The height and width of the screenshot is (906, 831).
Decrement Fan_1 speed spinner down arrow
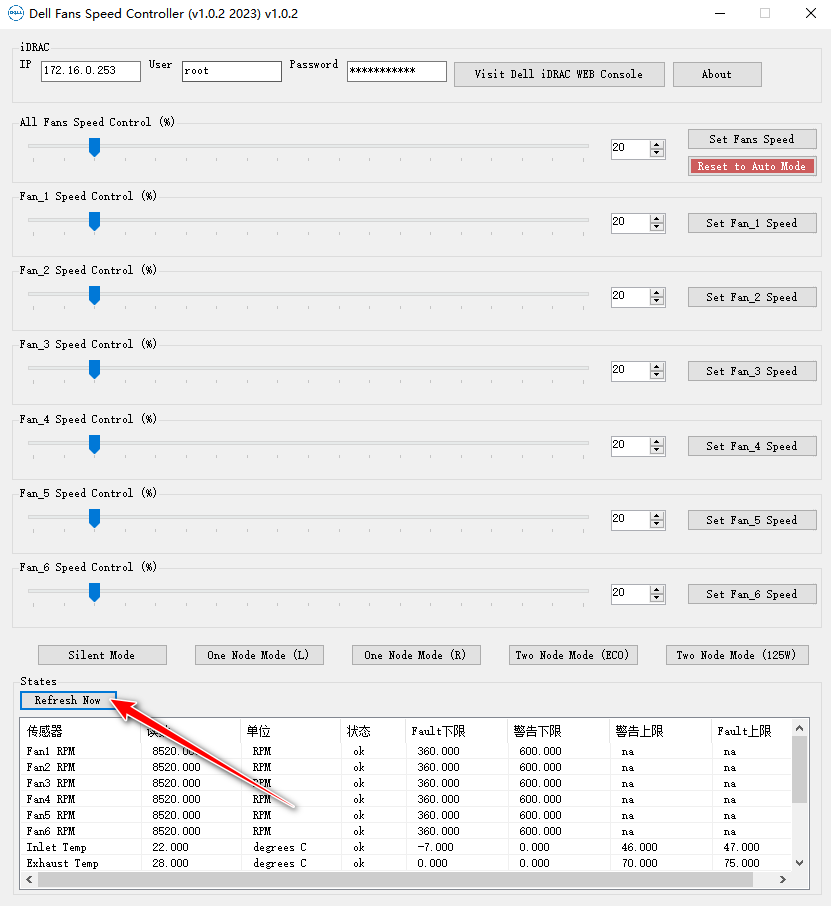(656, 227)
